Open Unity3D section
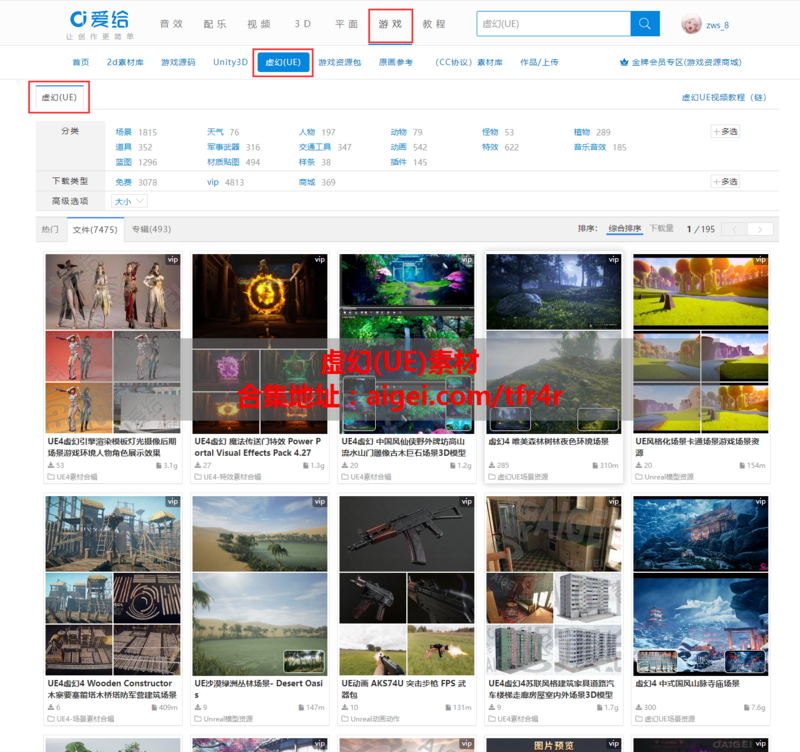The height and width of the screenshot is (752, 800). (x=230, y=62)
